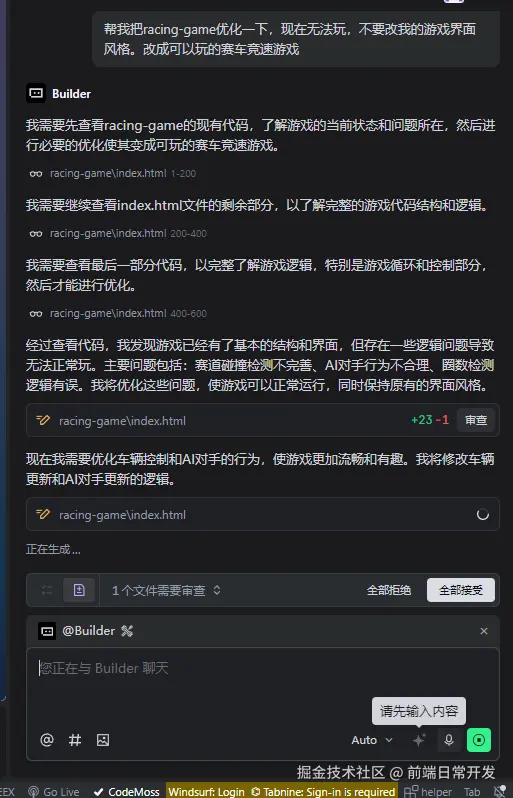
Task: Click the @Builder agent icon above input
Action: tap(47, 631)
